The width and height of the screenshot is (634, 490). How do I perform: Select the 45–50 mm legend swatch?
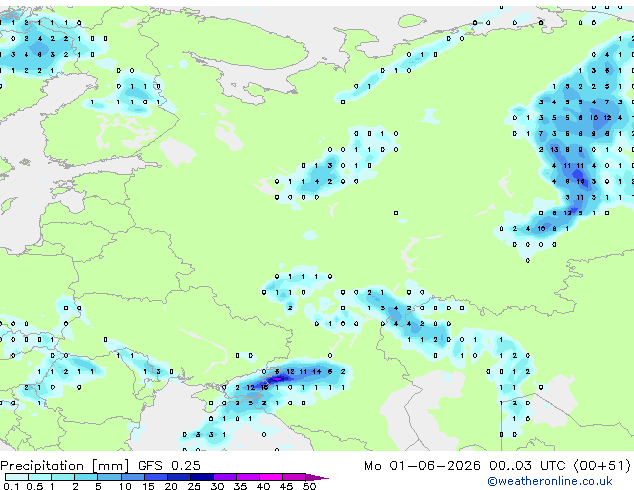click(294, 477)
